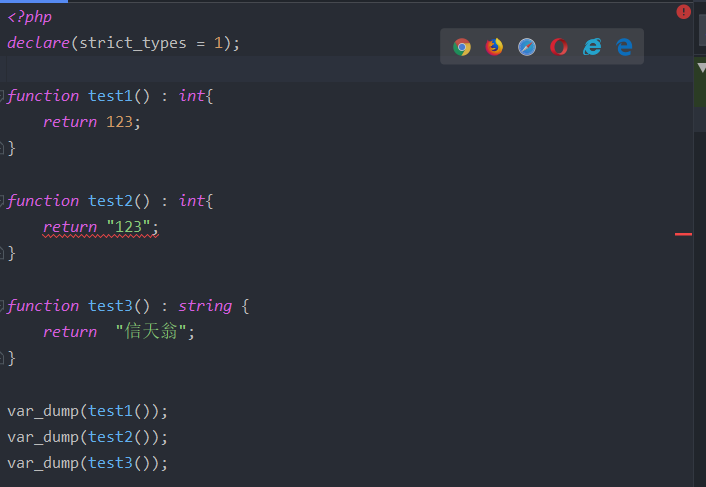The height and width of the screenshot is (487, 706).
Task: Click the int return type of test2
Action: click(x=192, y=200)
